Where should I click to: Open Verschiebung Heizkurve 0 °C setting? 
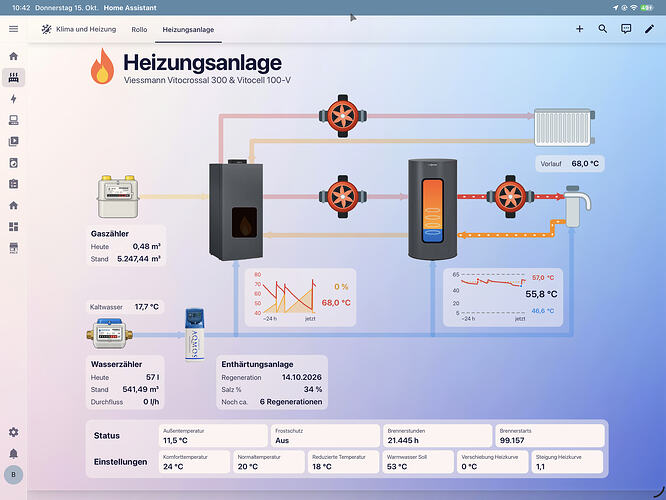pos(493,462)
